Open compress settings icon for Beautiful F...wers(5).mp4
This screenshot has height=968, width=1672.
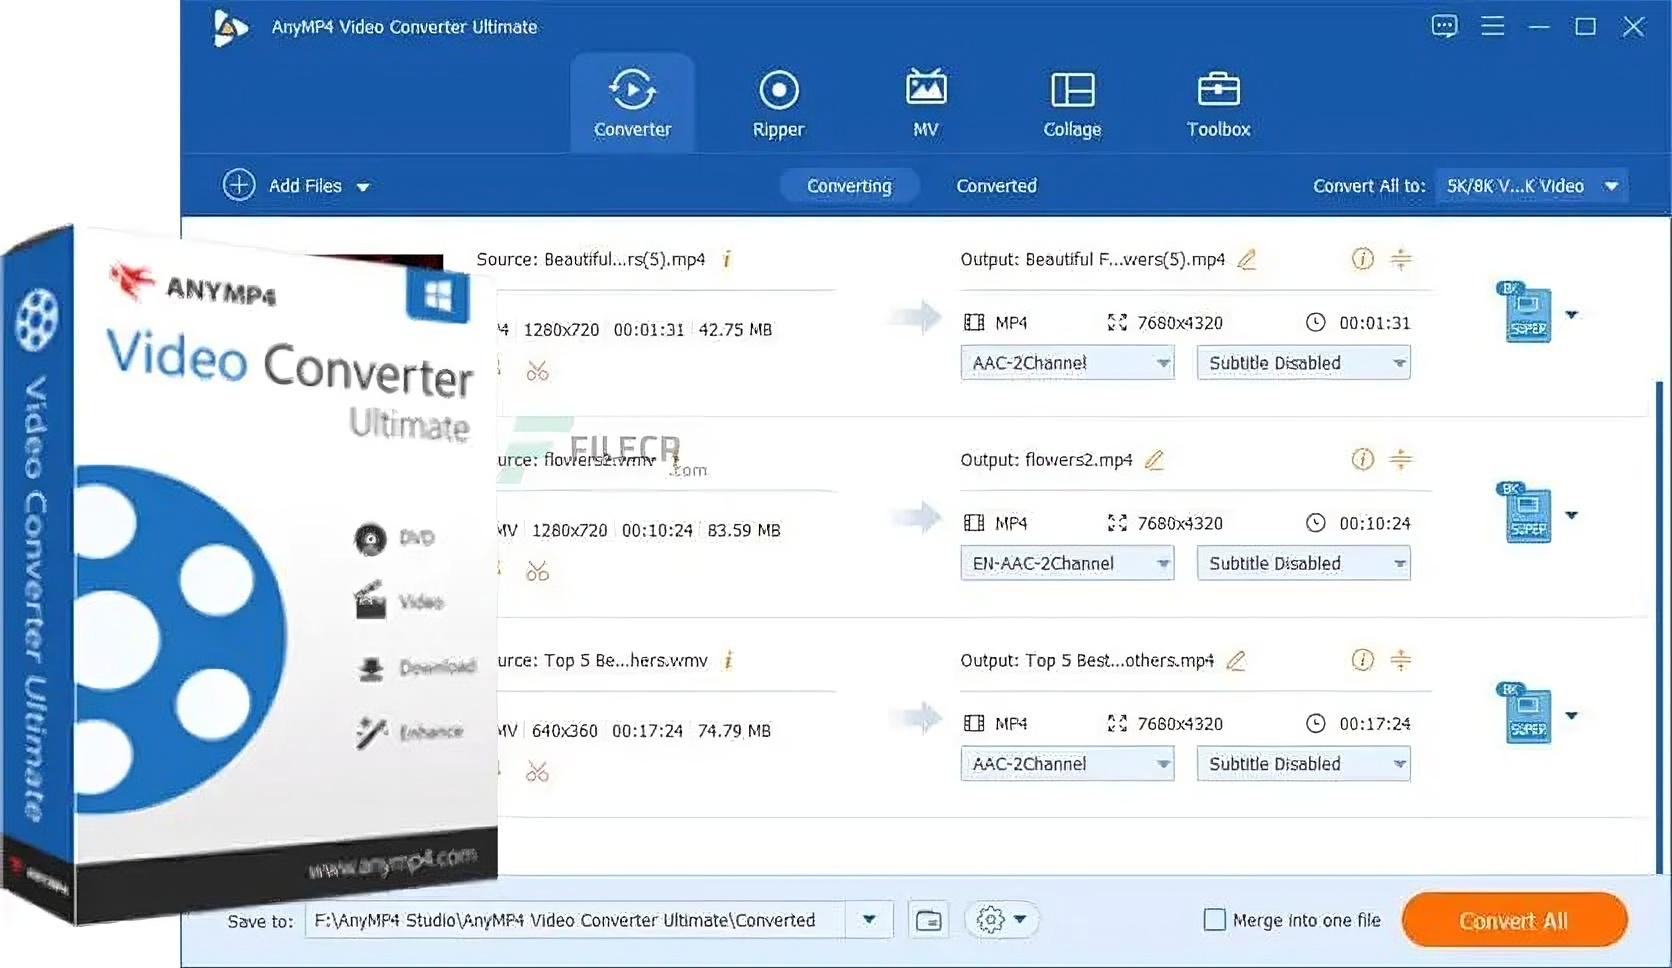(x=1401, y=259)
